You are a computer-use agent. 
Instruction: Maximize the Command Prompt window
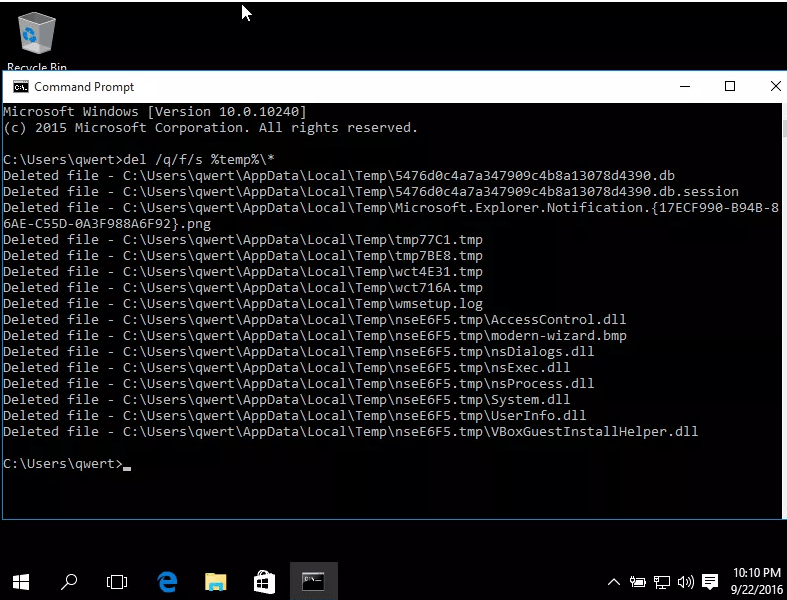pos(730,87)
